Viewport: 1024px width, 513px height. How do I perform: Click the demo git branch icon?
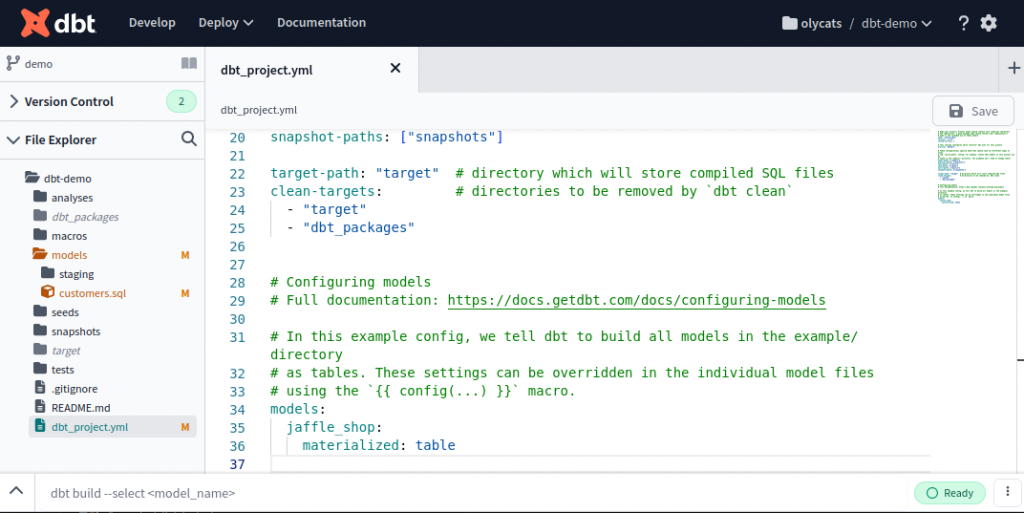point(13,63)
